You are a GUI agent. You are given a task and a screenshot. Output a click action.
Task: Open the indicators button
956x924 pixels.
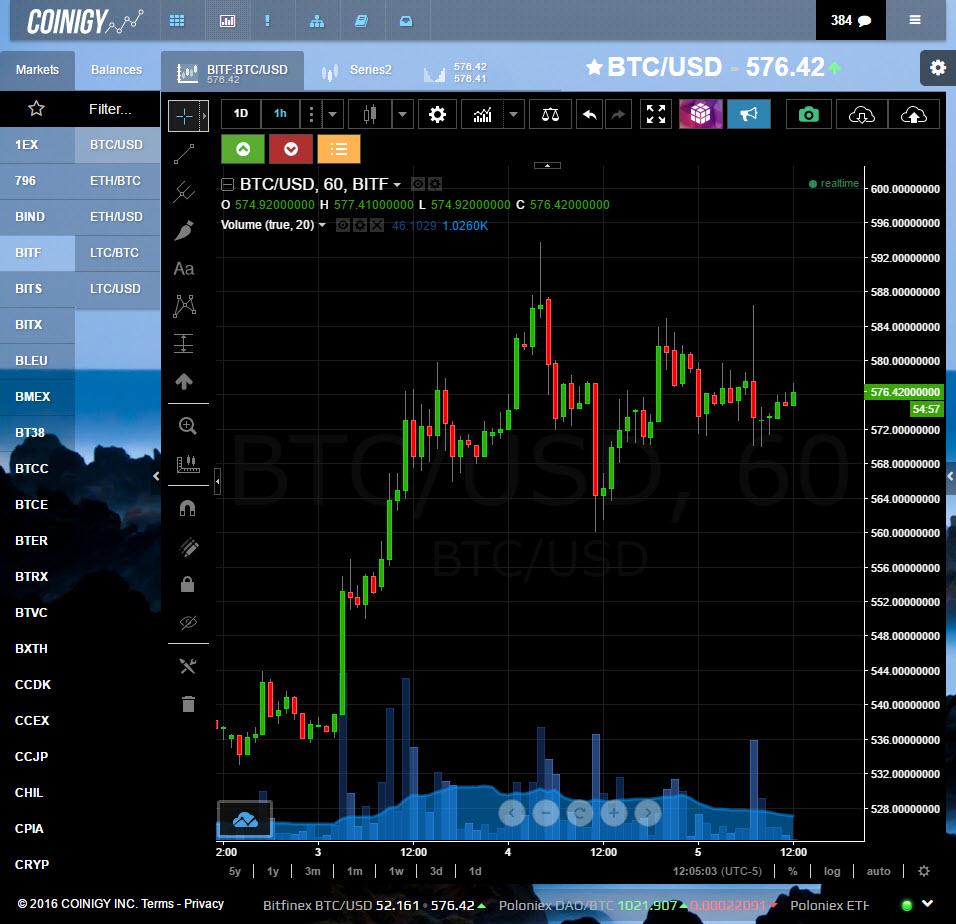(x=482, y=115)
